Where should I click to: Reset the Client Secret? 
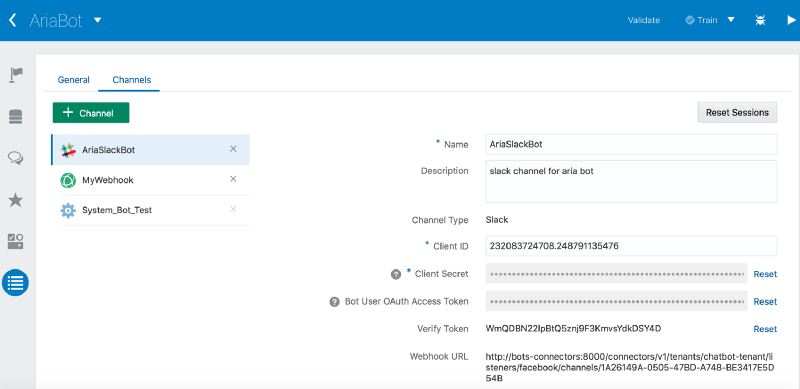pos(765,274)
